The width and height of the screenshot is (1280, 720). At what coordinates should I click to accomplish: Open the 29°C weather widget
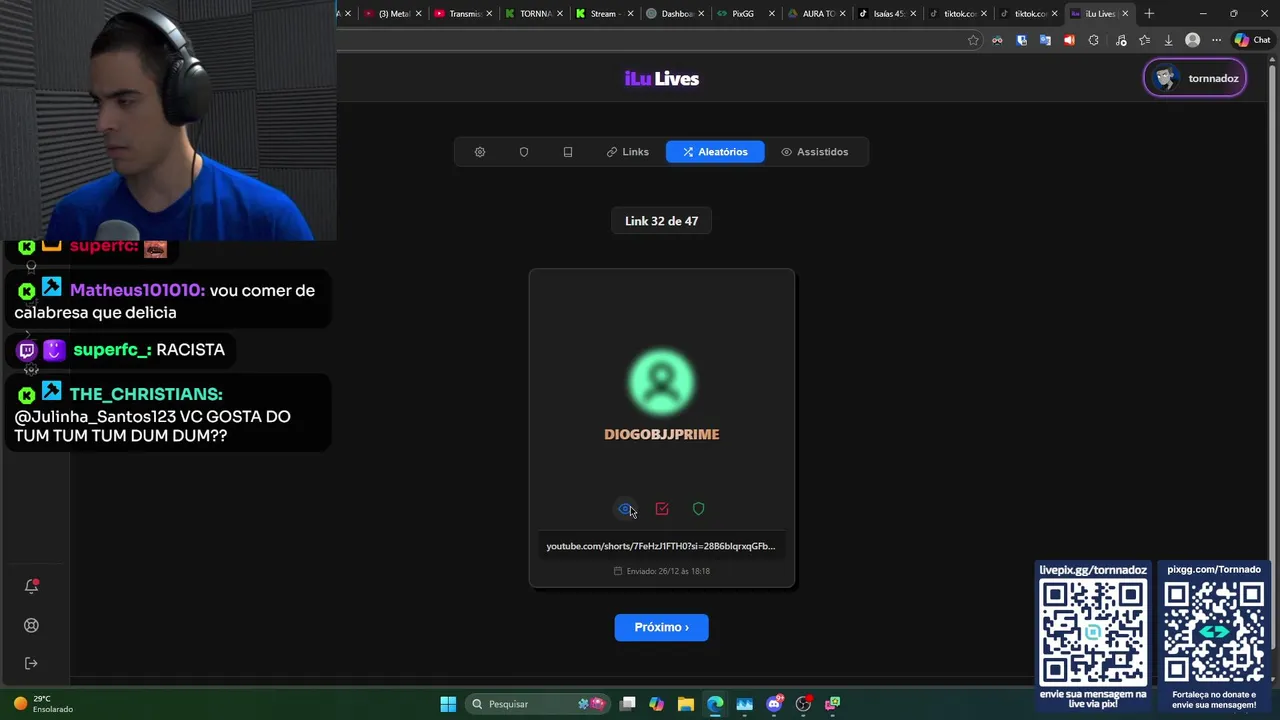point(43,704)
